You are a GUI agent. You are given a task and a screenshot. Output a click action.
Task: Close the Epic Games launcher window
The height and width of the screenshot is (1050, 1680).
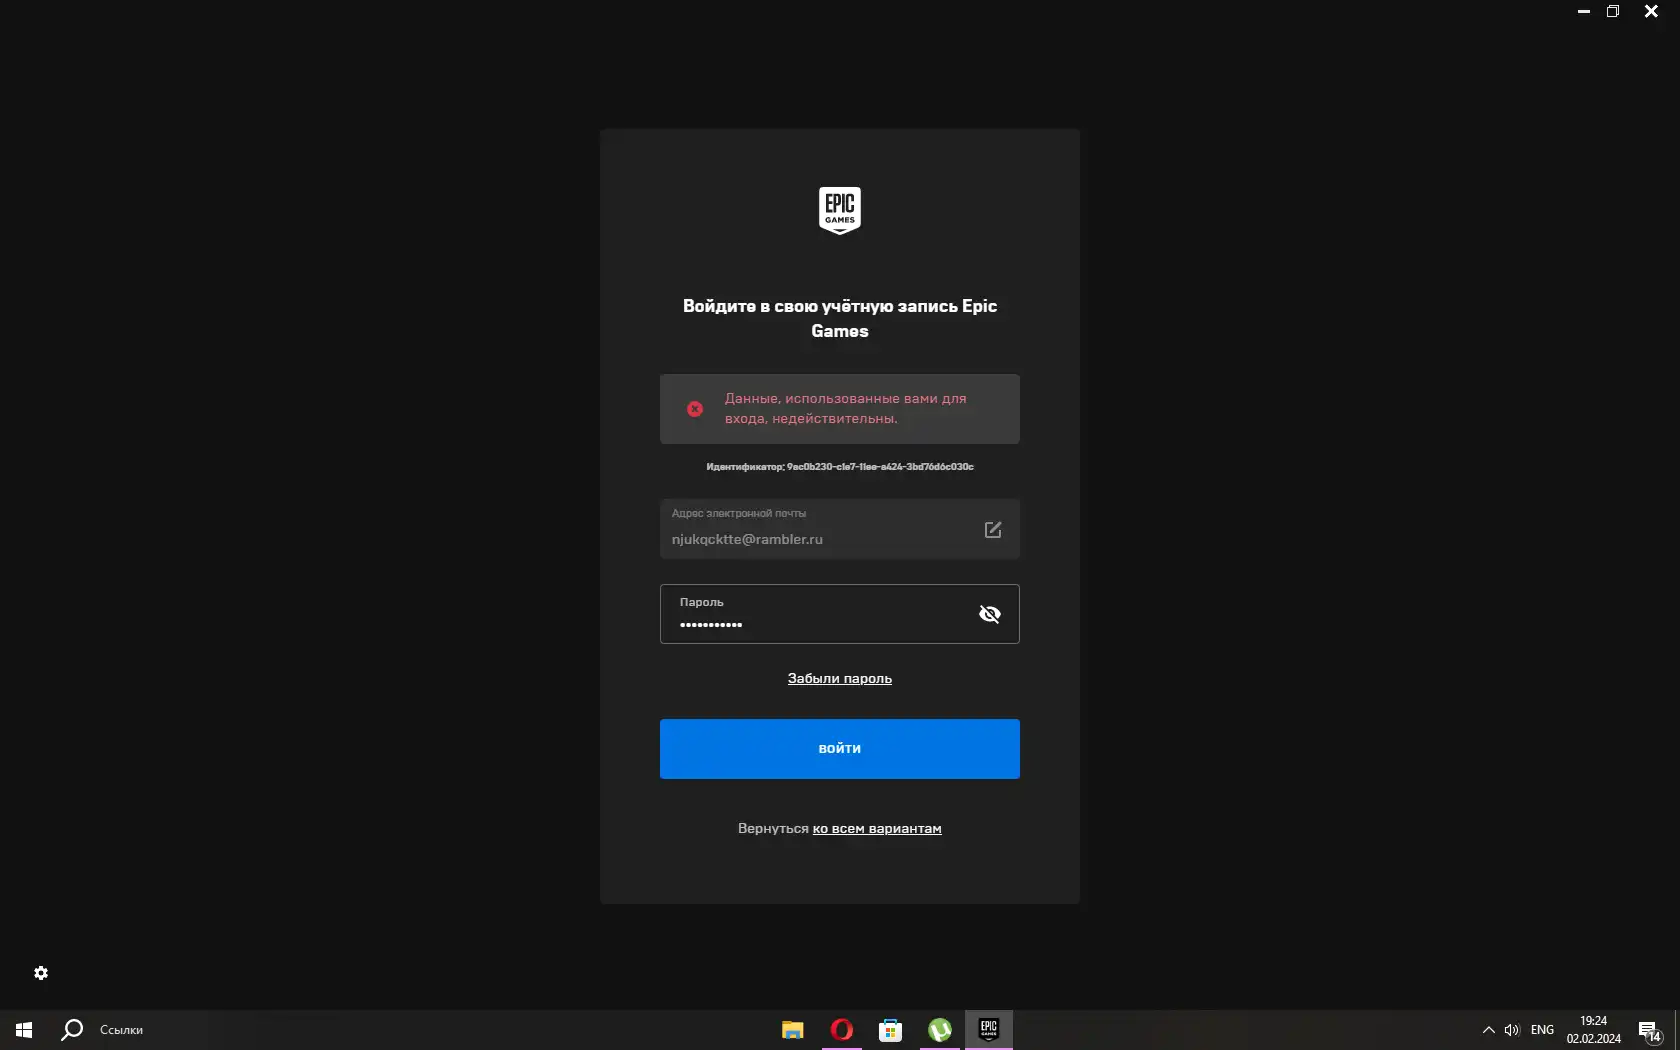click(x=1651, y=11)
